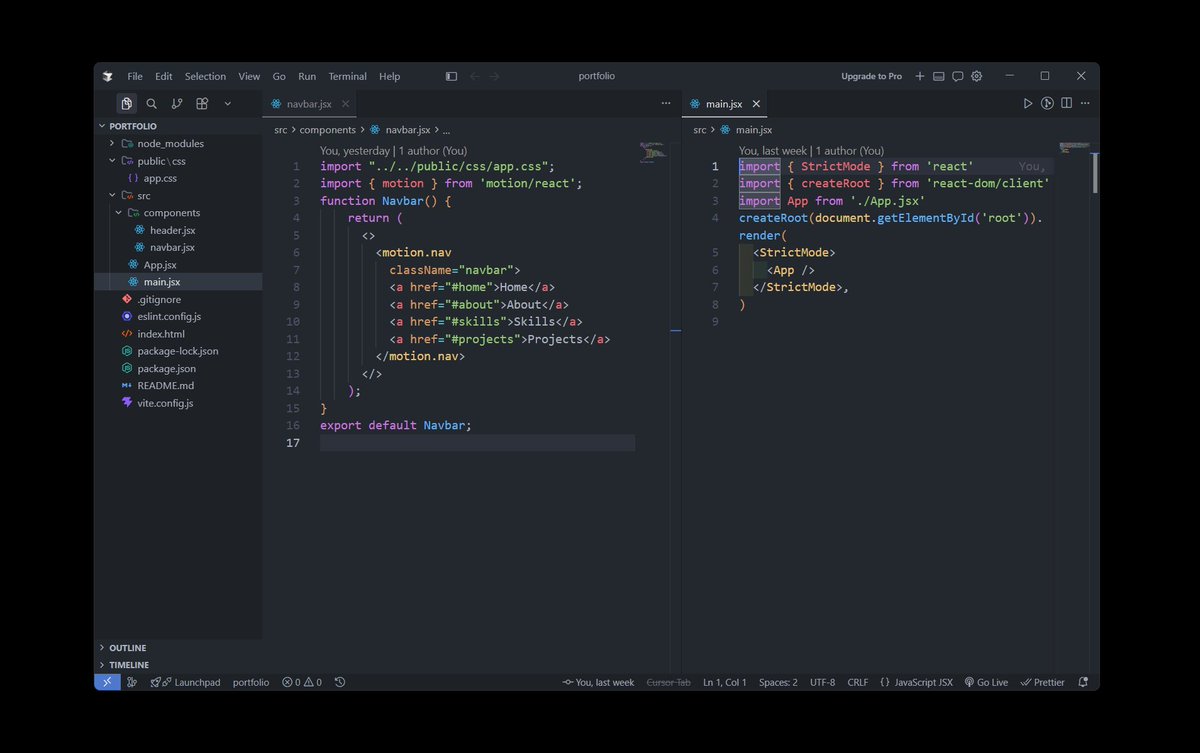Open vite.config.js file
Image resolution: width=1200 pixels, height=753 pixels.
tap(178, 403)
